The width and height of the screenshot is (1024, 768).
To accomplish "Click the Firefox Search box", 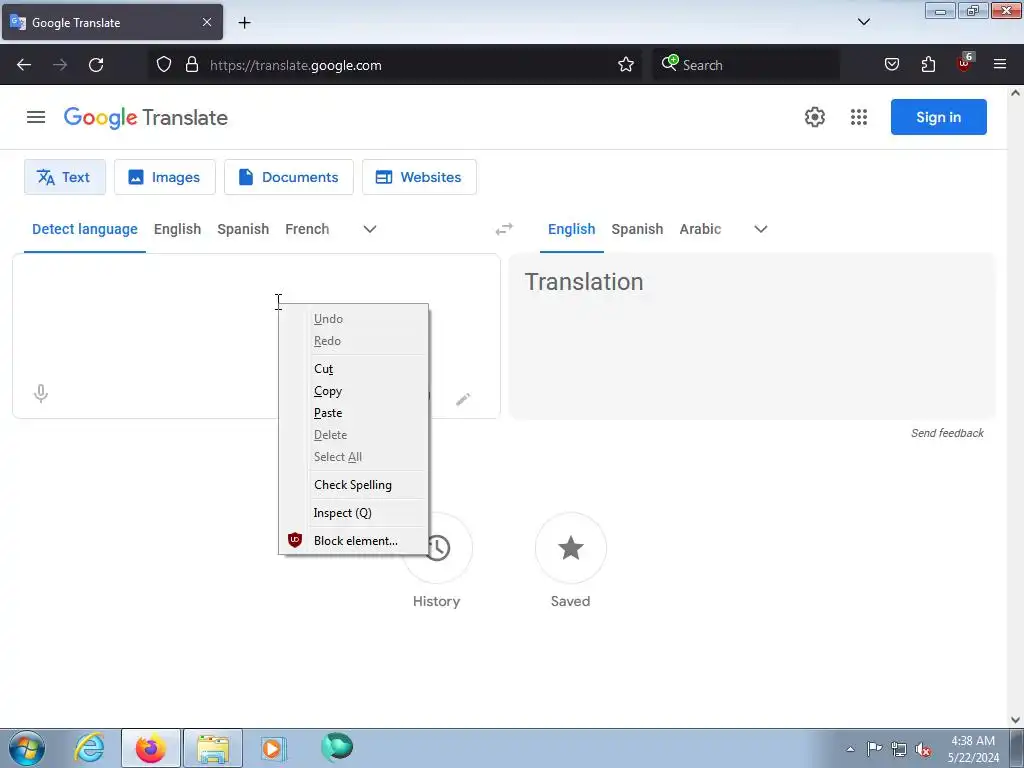I will tap(746, 65).
